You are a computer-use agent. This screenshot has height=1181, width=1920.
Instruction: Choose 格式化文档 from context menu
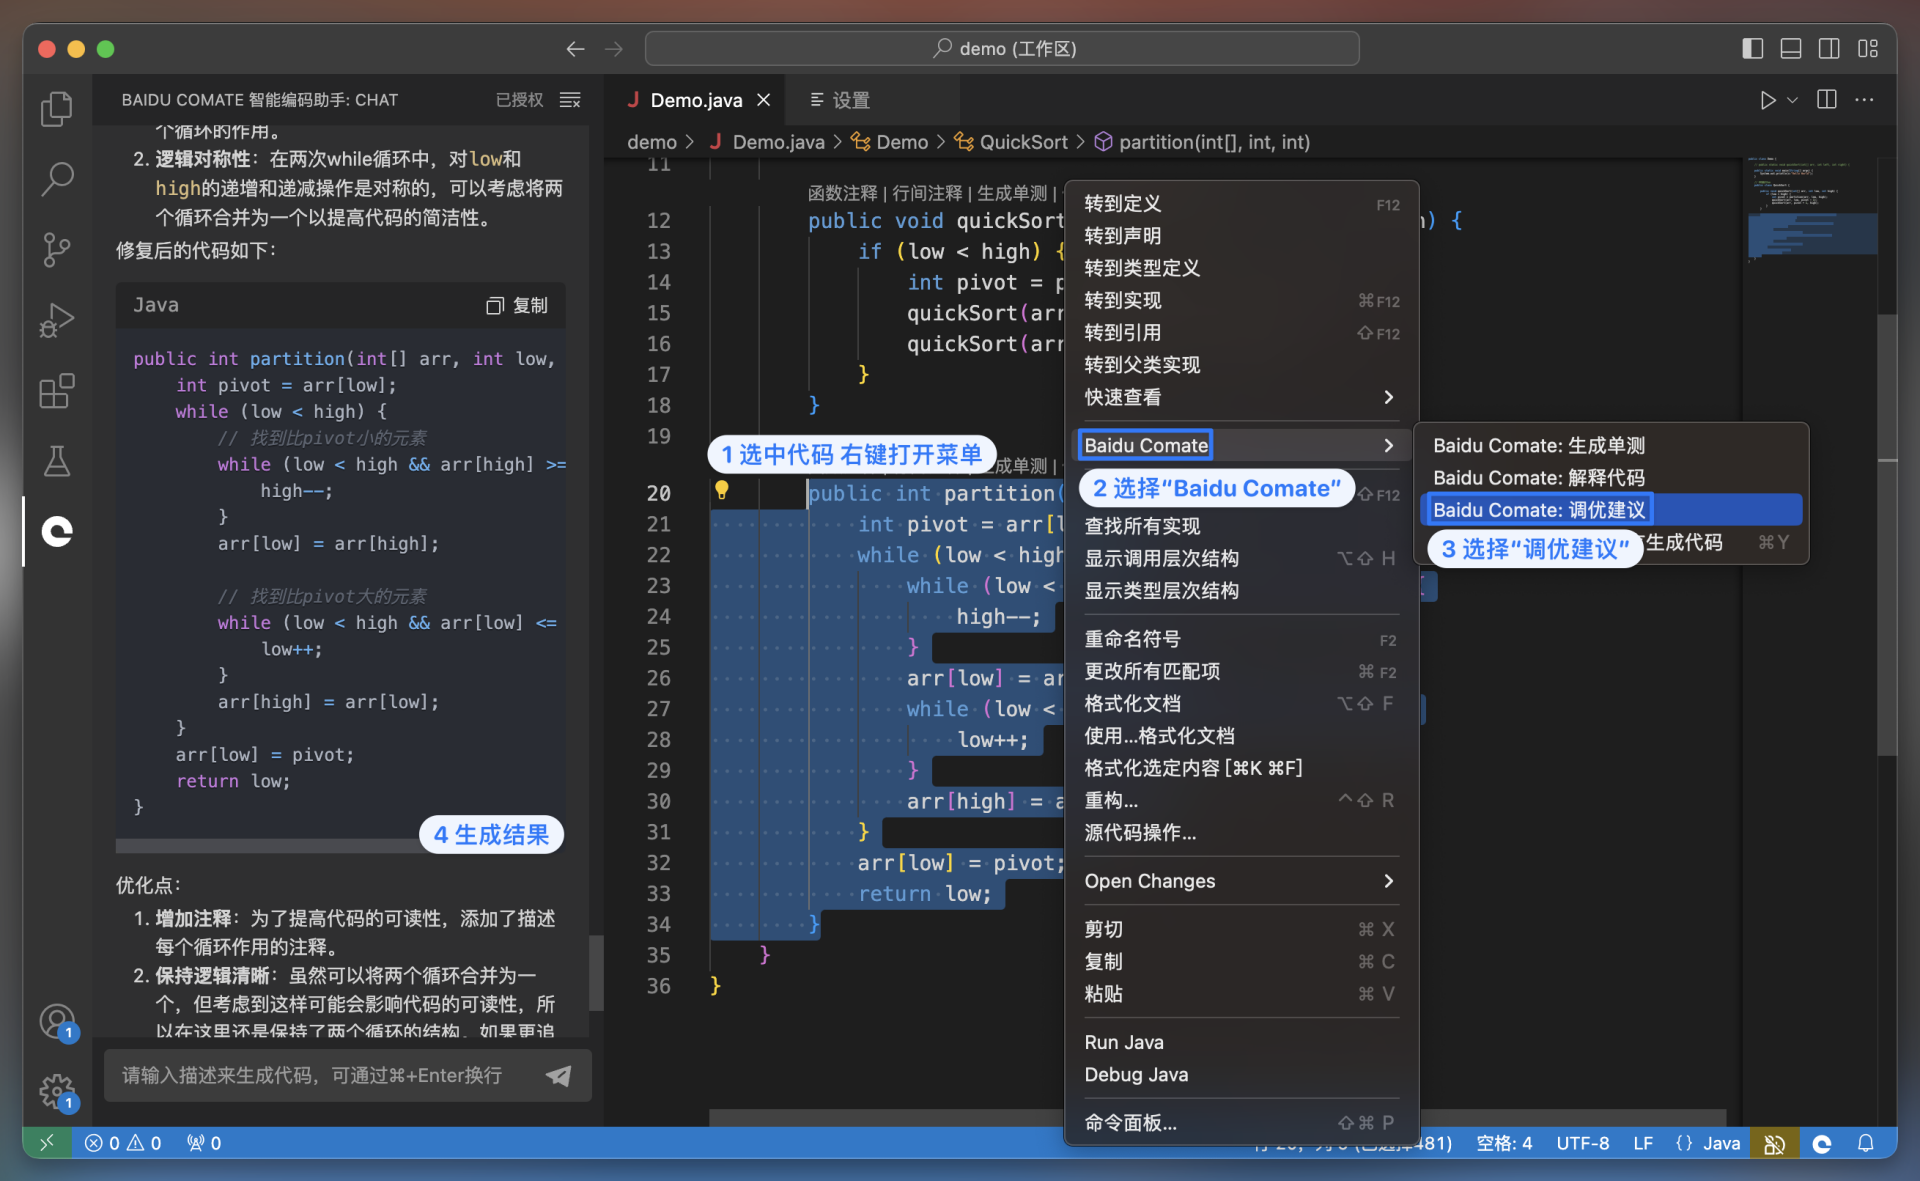pyautogui.click(x=1133, y=704)
